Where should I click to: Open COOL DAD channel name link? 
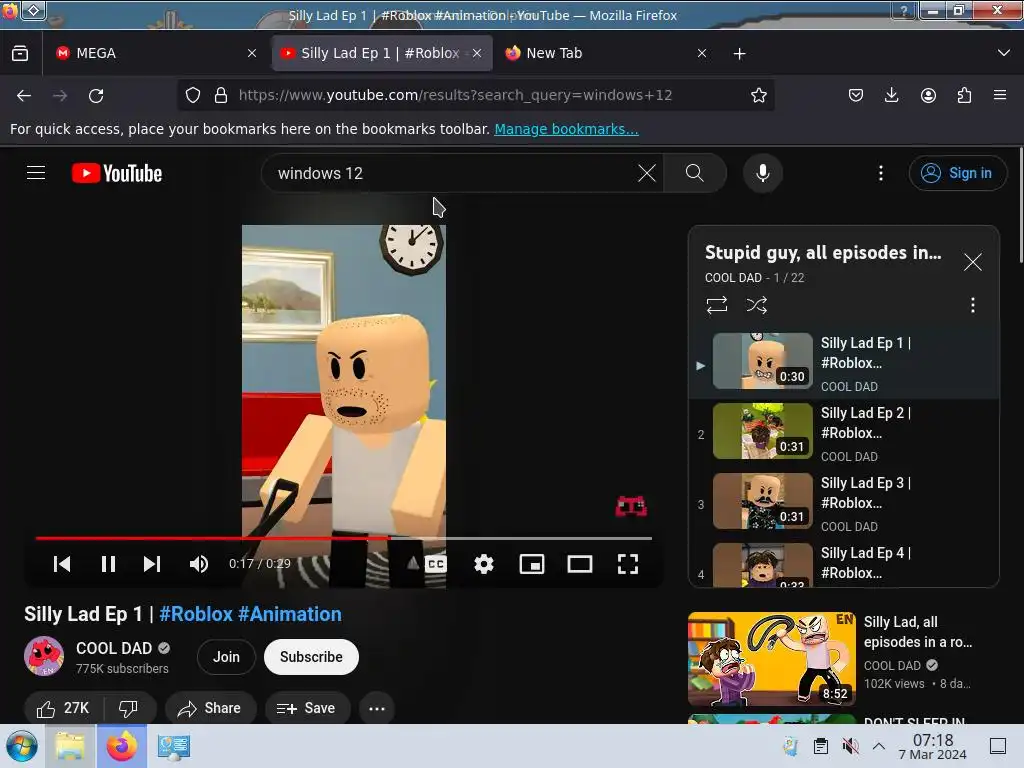tap(114, 648)
